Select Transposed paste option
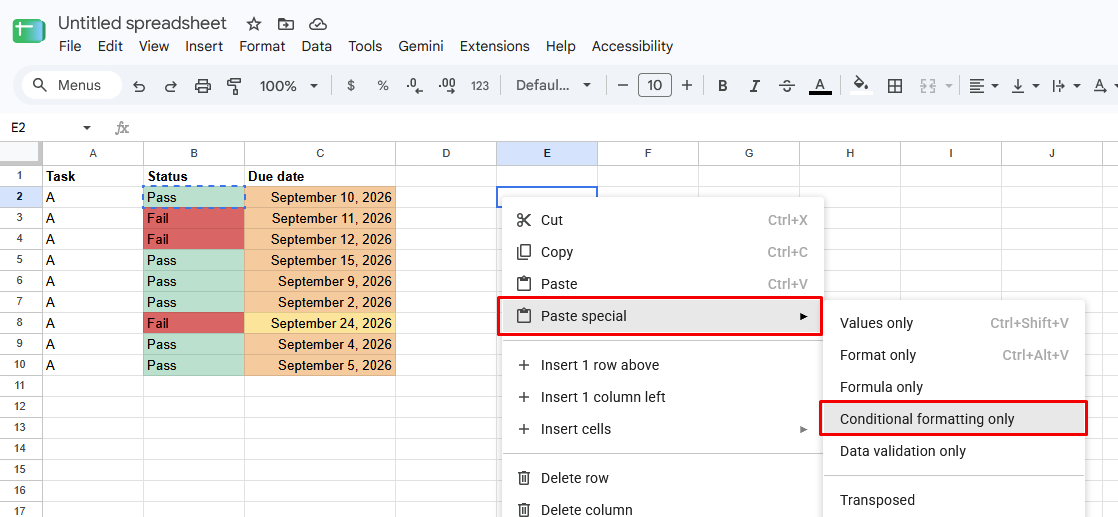 pos(954,500)
